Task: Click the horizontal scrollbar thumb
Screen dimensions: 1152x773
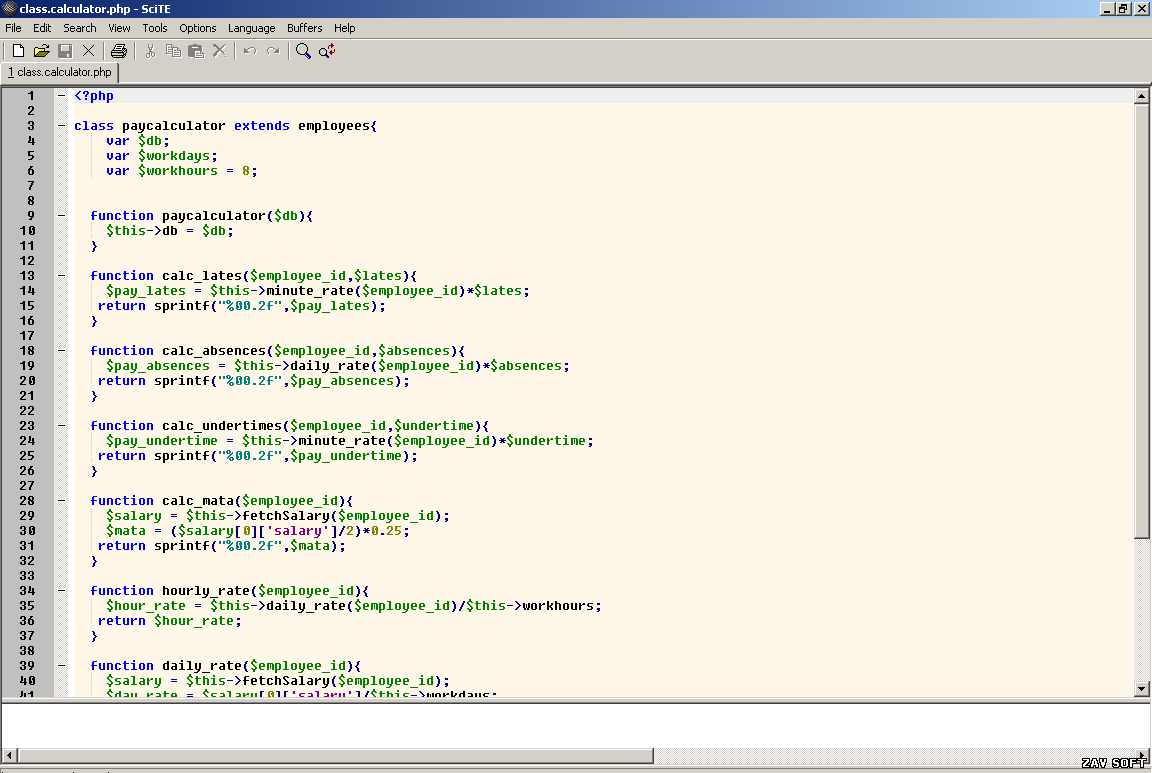Action: 335,755
